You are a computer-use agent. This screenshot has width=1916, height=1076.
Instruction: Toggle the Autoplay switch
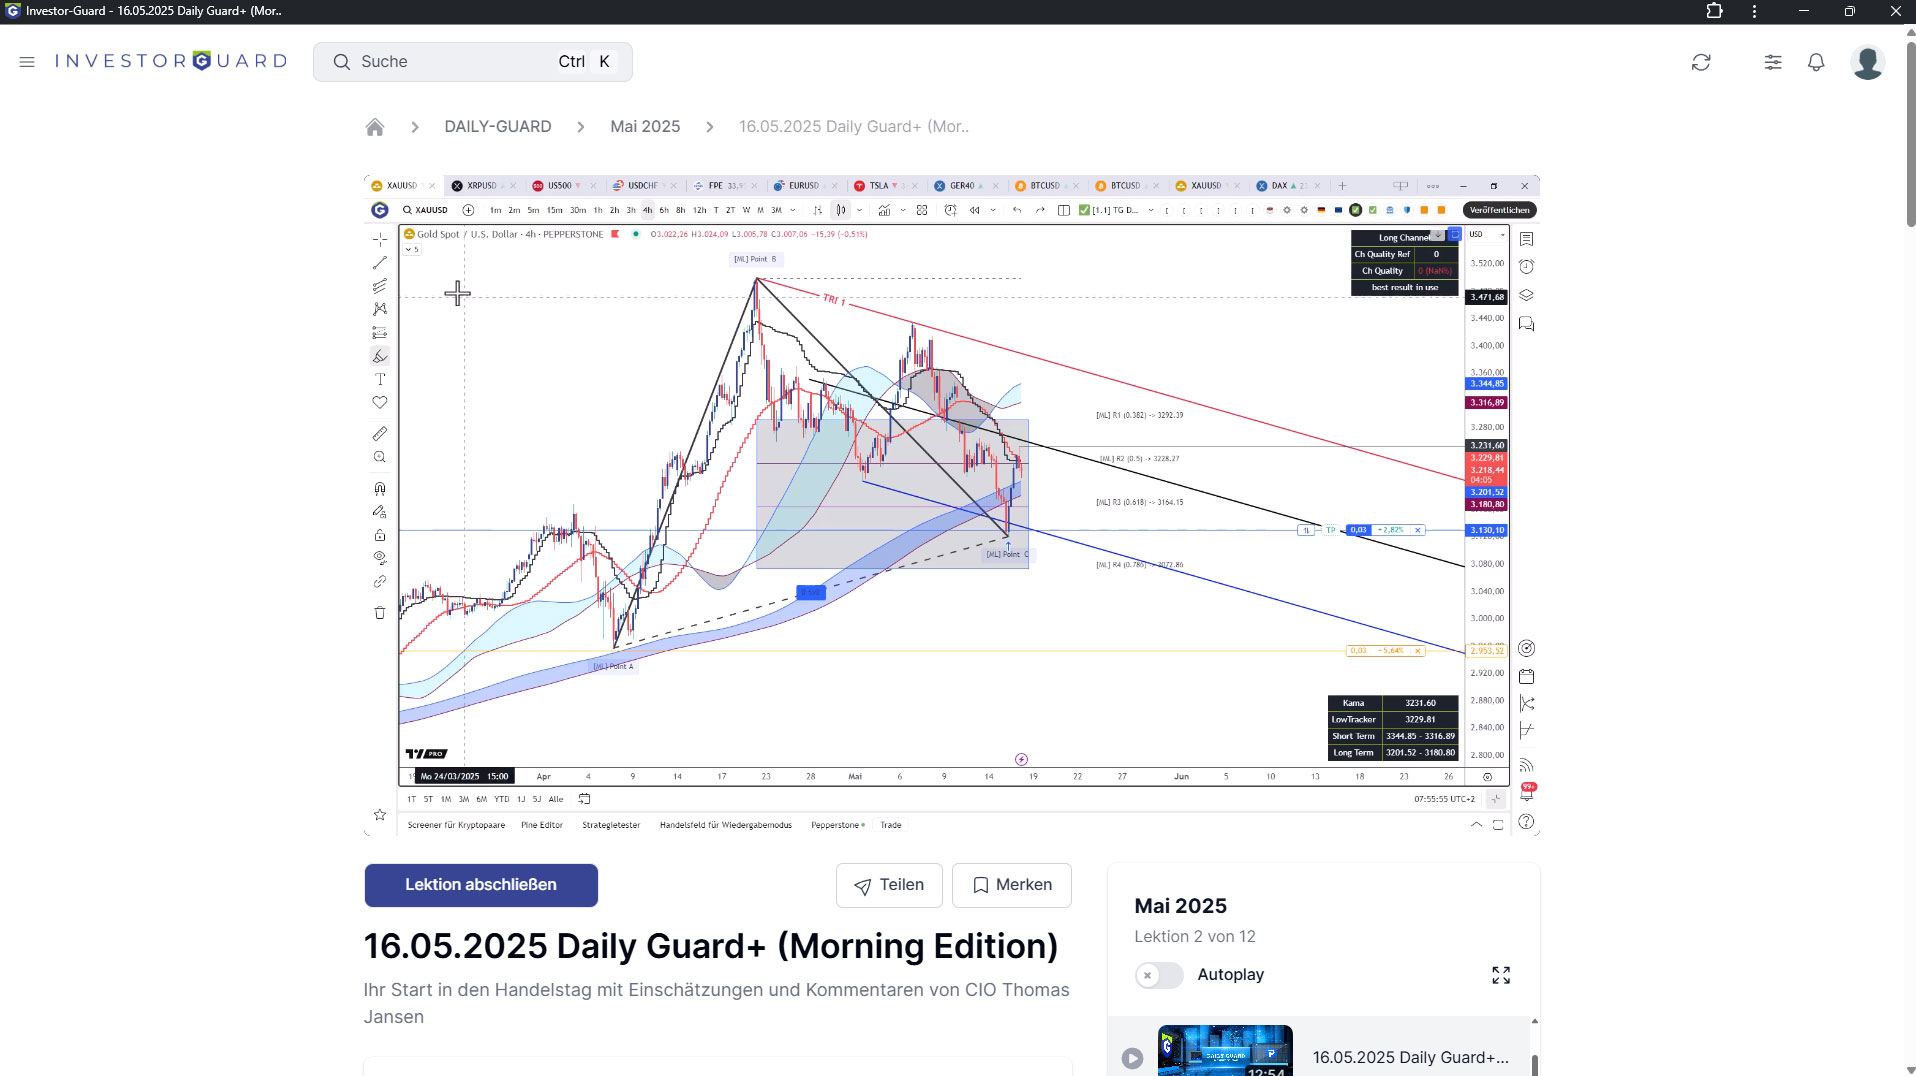point(1159,975)
